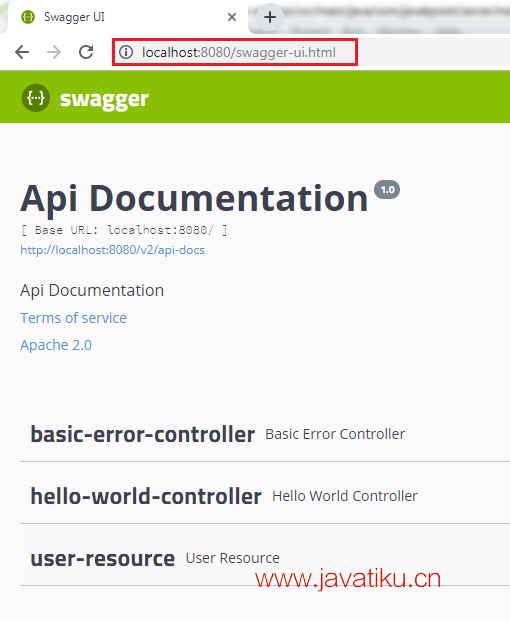Expand the basic-error-controller section

265,434
